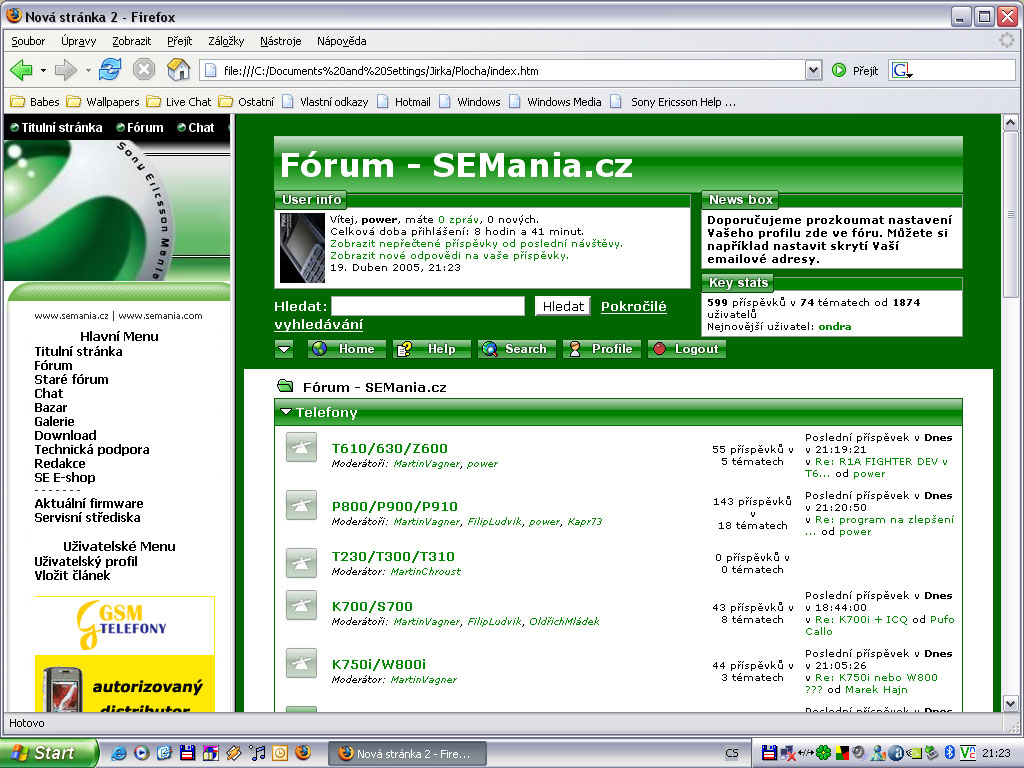
Task: Open the T610/630/Z600 forum board
Action: coord(389,448)
